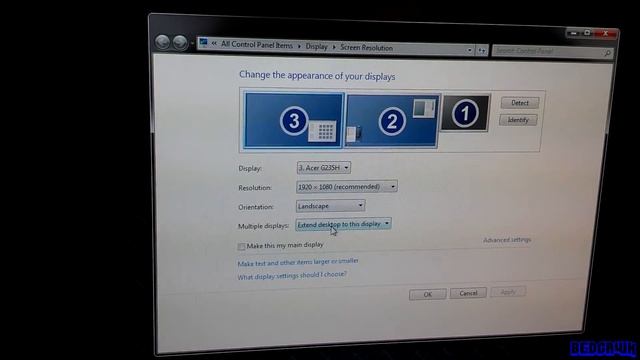Expand arrow after All Control Panel Items

[299, 46]
